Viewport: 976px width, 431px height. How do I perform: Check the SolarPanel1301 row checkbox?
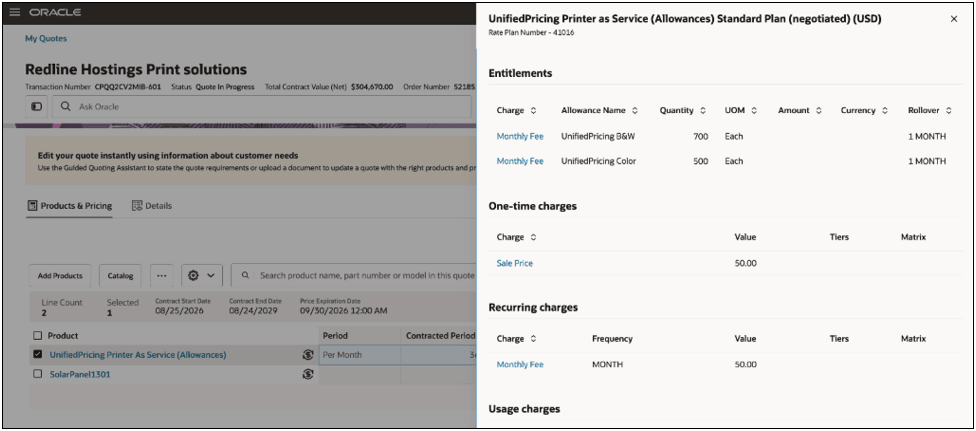[37, 374]
